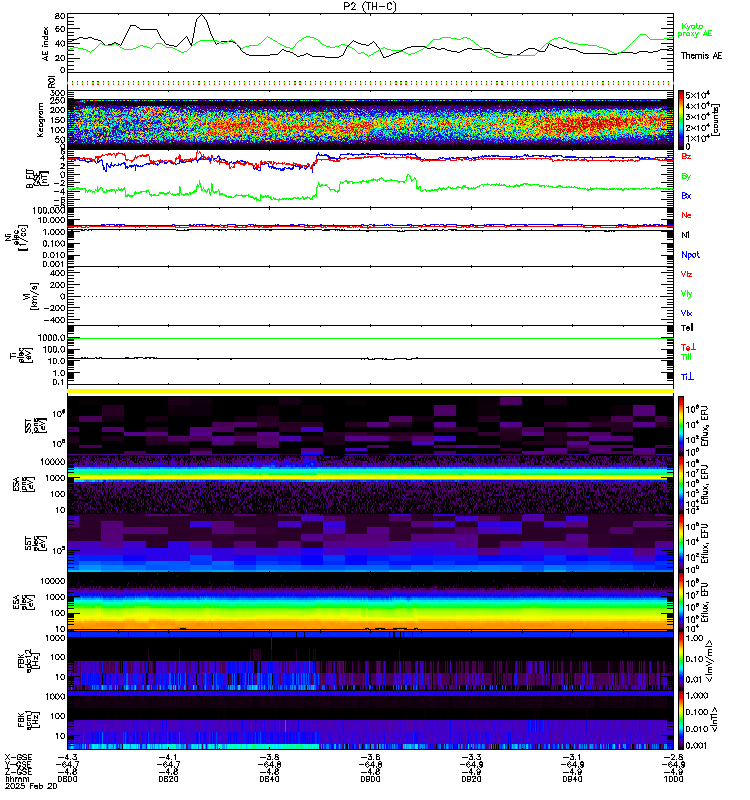
Task: Select the "Themis AE" legend label
Action: pyautogui.click(x=701, y=56)
